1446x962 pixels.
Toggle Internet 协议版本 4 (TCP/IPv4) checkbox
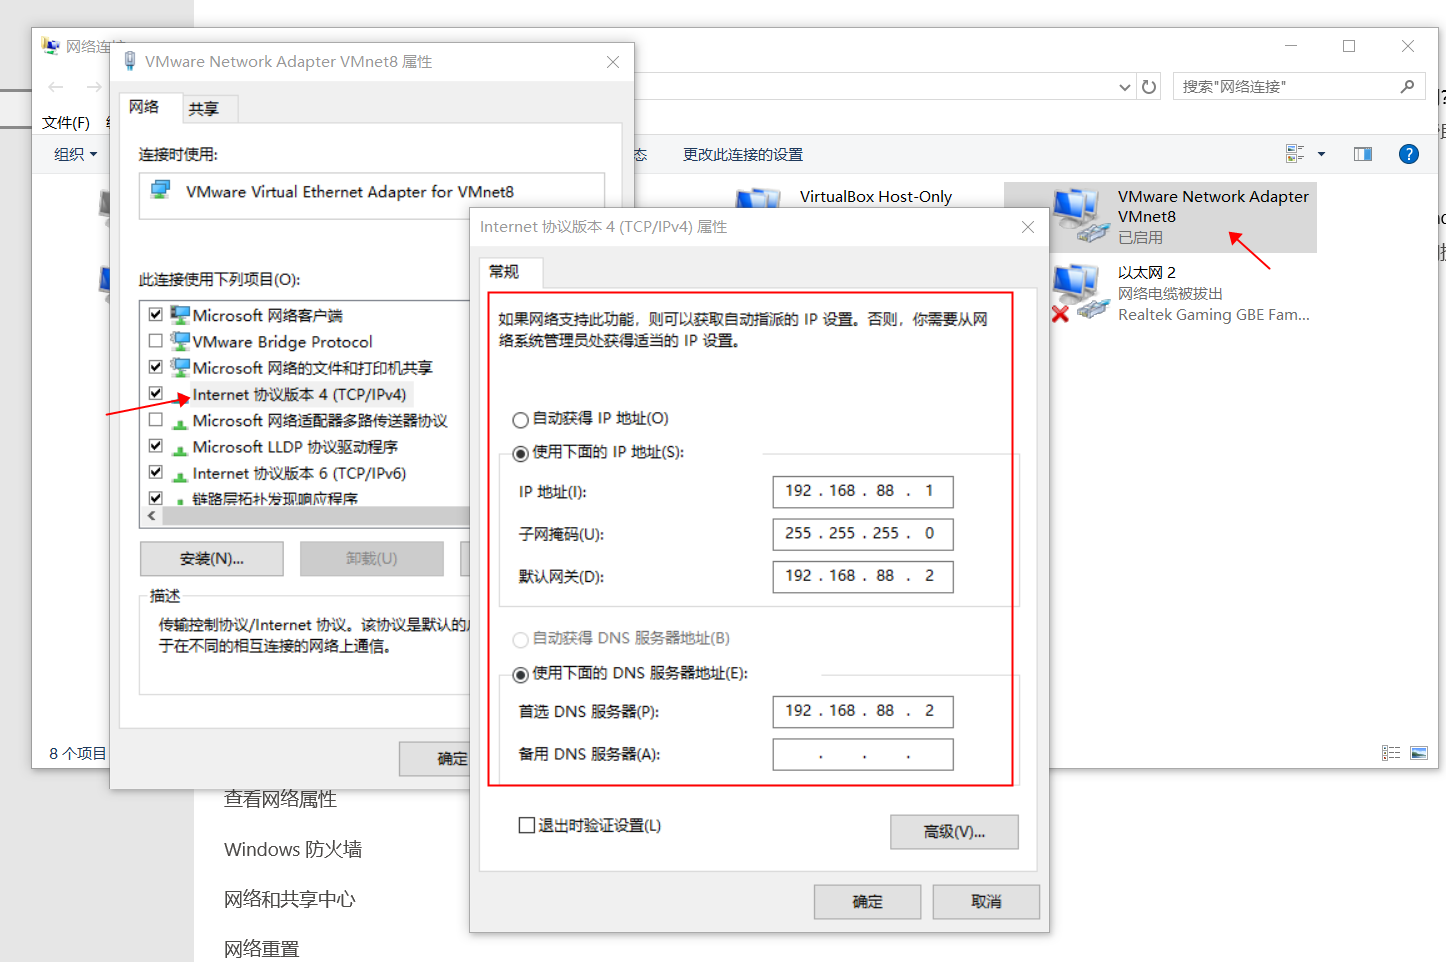pos(156,393)
